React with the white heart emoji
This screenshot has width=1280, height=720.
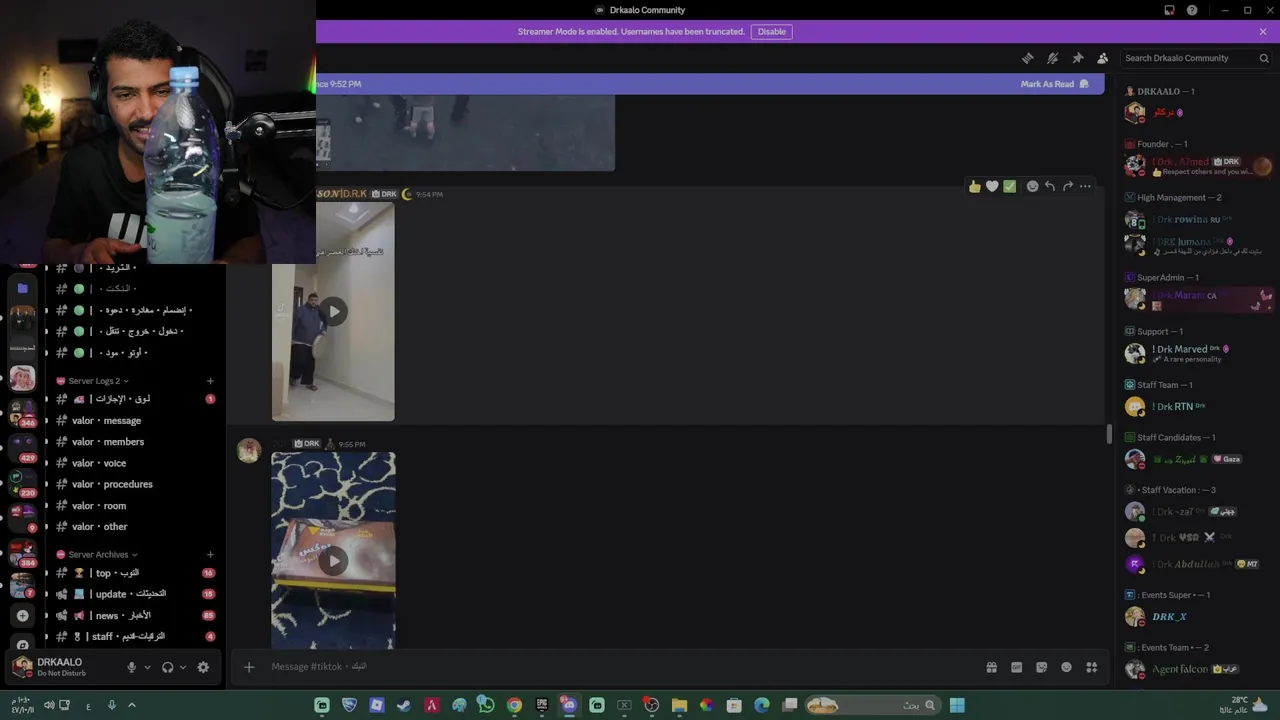tap(992, 186)
